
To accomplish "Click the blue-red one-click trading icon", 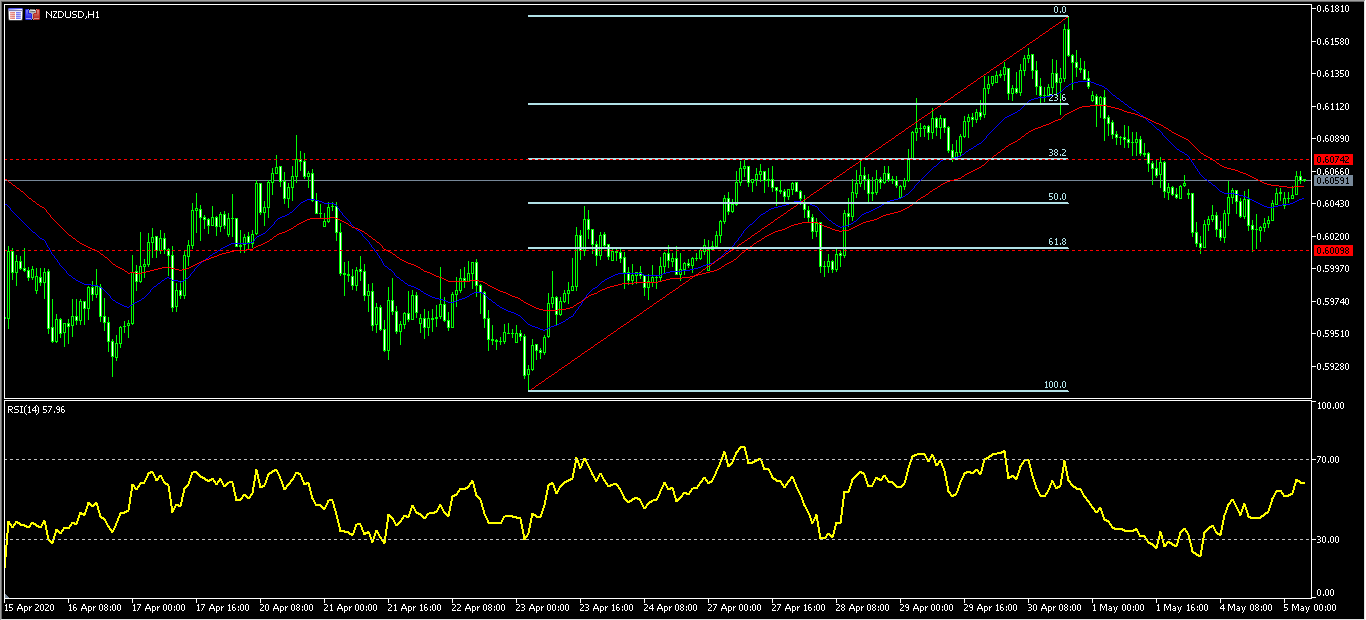I will 33,15.
